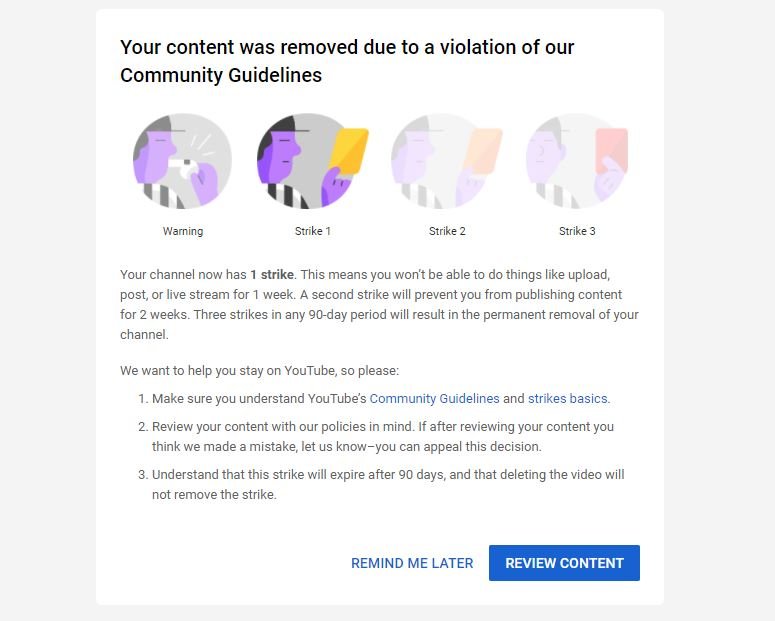Click the "Strike 3" caption text
This screenshot has width=775, height=621.
(x=577, y=231)
